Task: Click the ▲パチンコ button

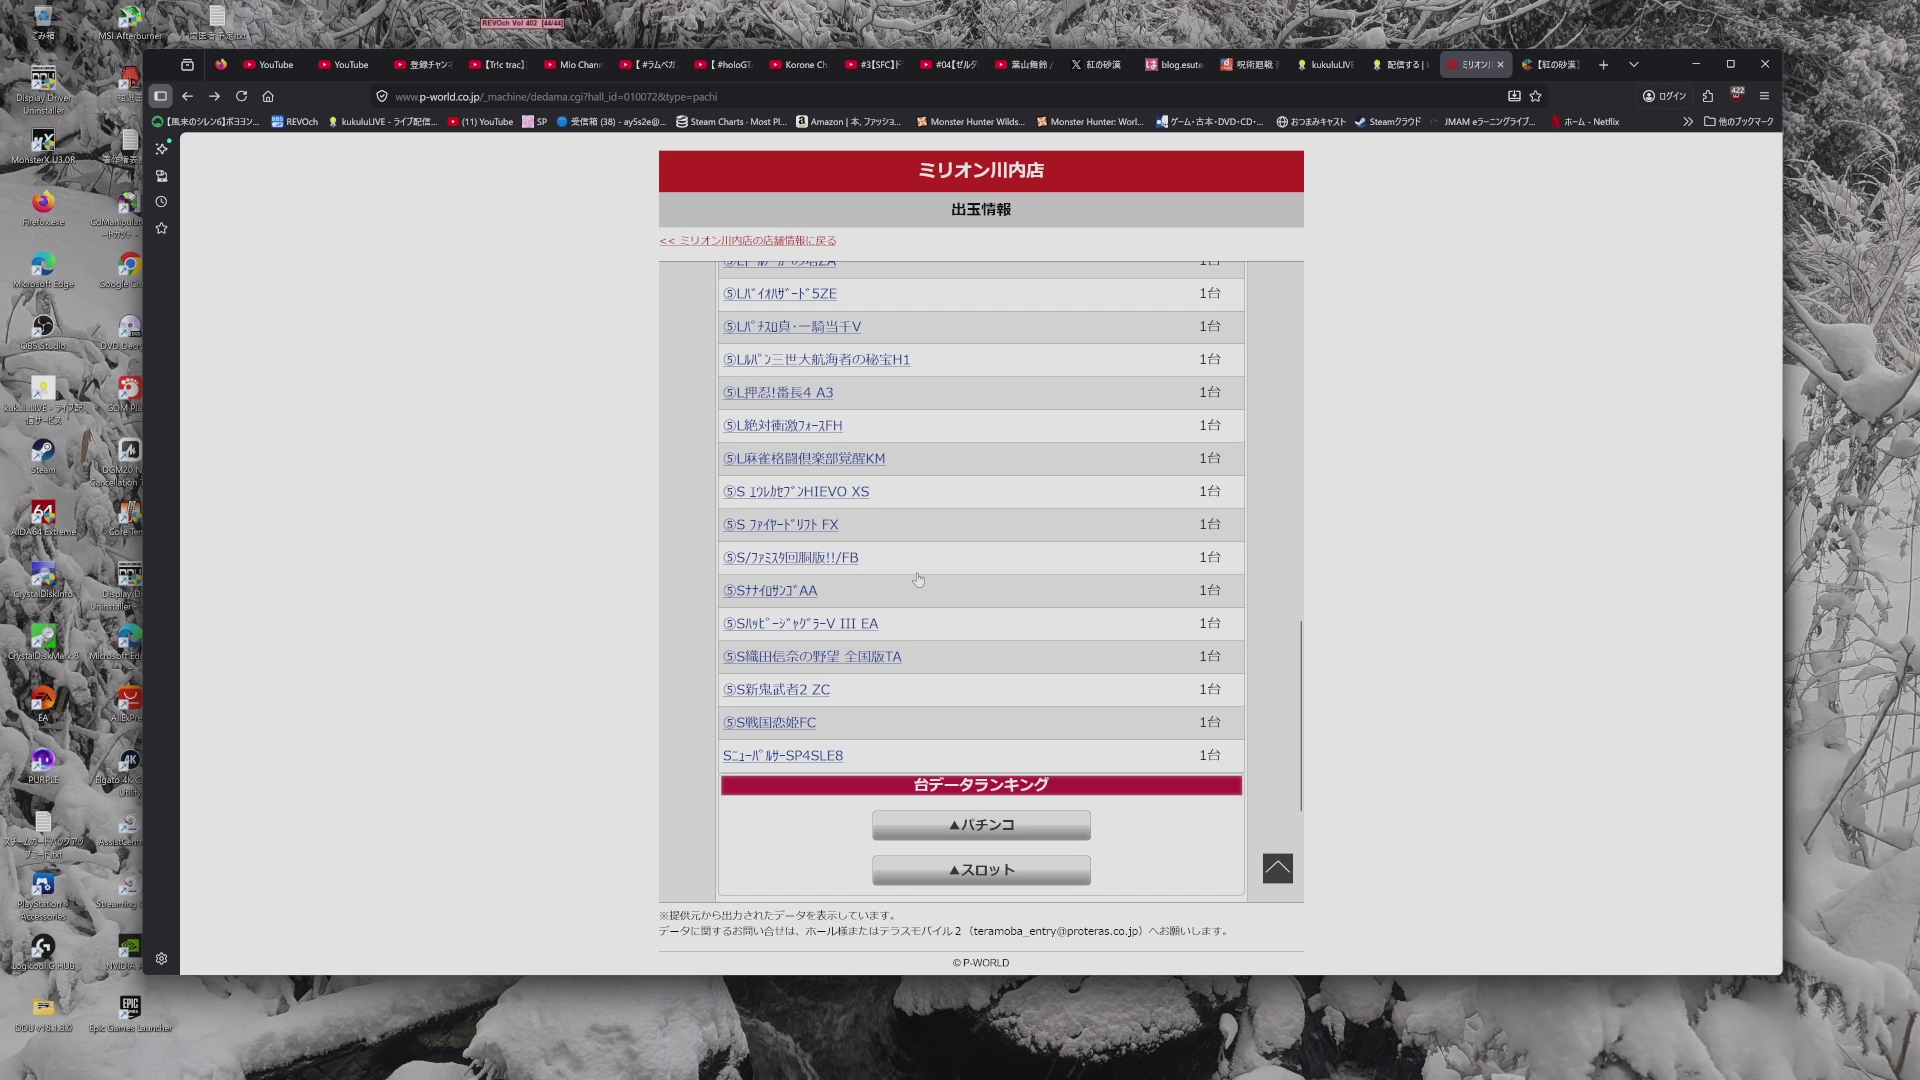Action: tap(981, 825)
